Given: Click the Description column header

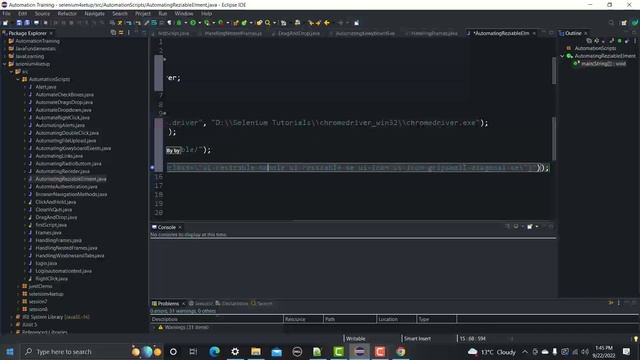Looking at the screenshot, I should (x=216, y=319).
